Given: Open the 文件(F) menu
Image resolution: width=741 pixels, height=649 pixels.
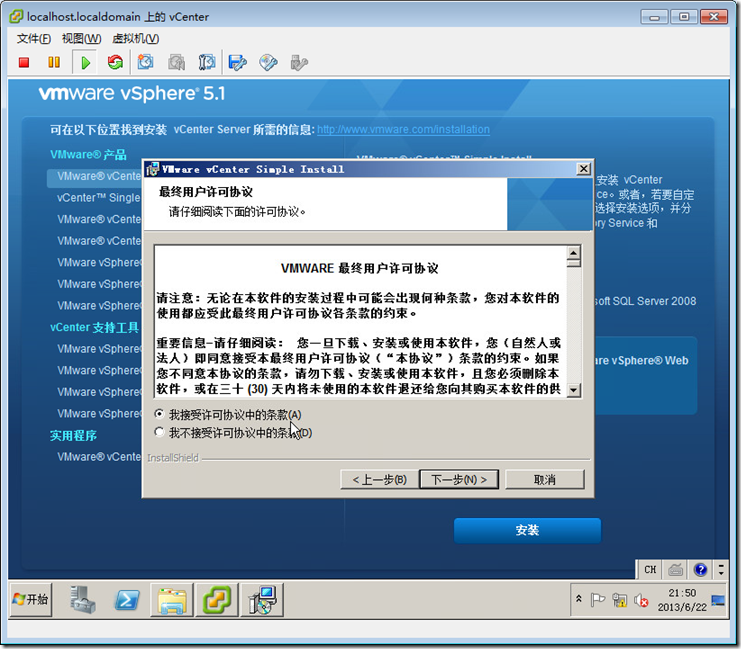Looking at the screenshot, I should coord(34,39).
